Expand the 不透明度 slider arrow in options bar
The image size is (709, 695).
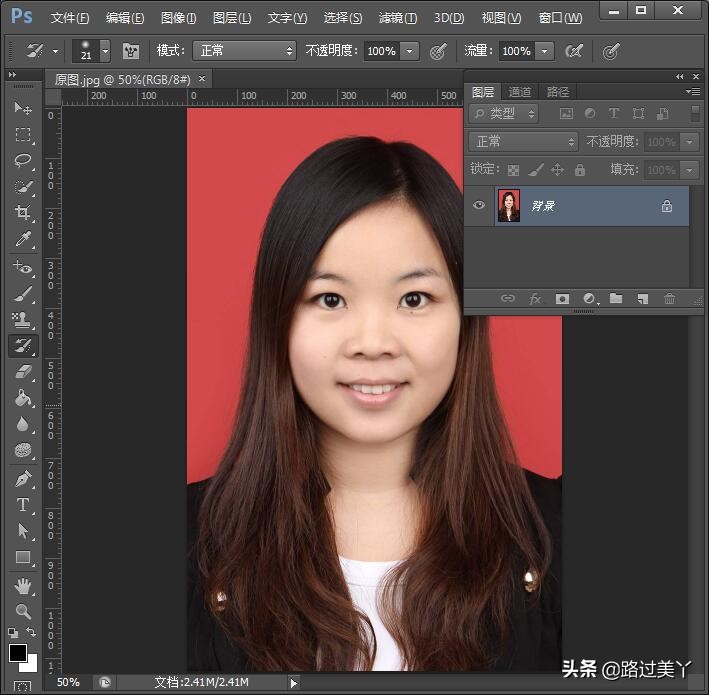click(x=409, y=51)
